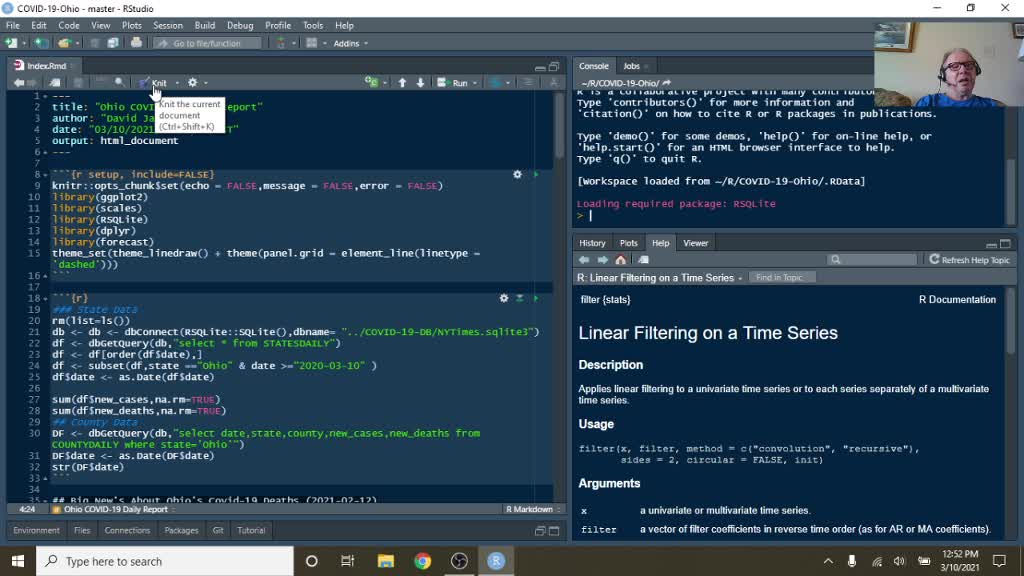This screenshot has width=1024, height=576.
Task: Click the Insert new code chunk icon
Action: (x=372, y=82)
